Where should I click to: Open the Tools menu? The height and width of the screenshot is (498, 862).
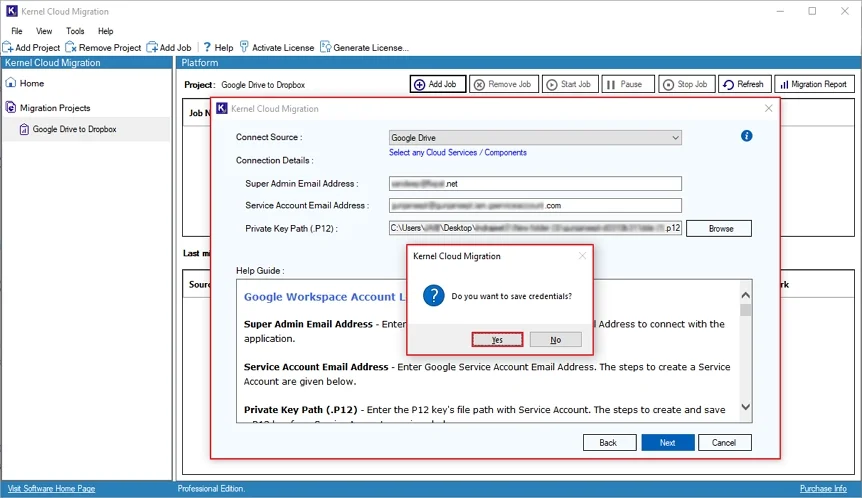75,31
